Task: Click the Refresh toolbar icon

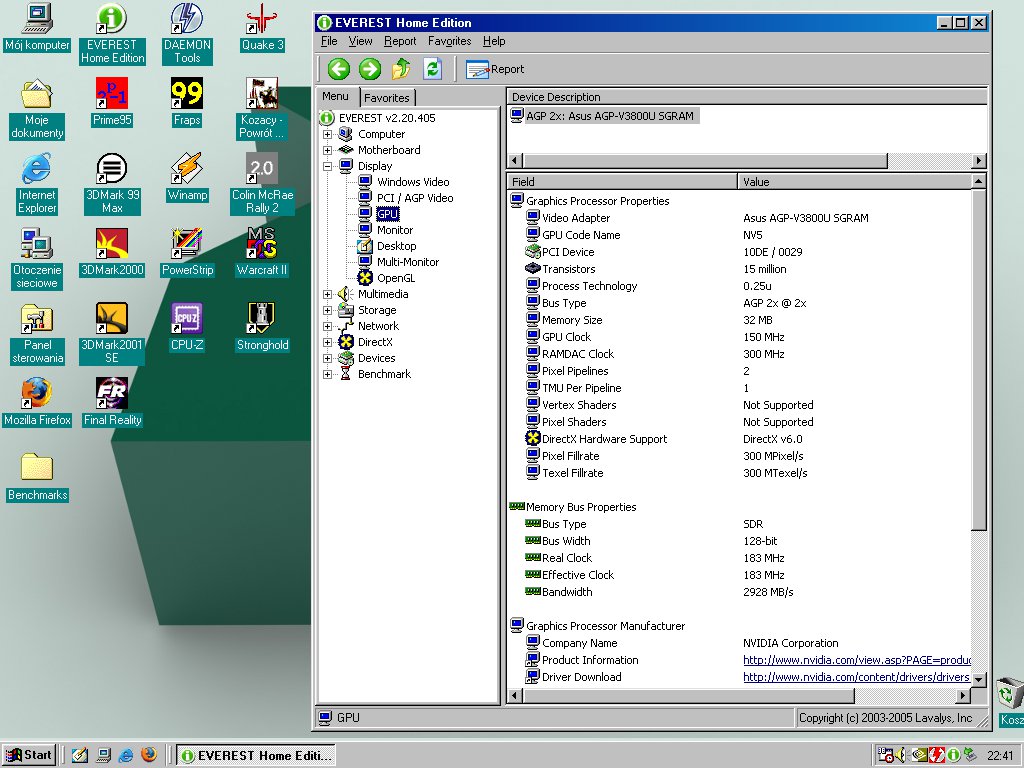Action: click(432, 69)
